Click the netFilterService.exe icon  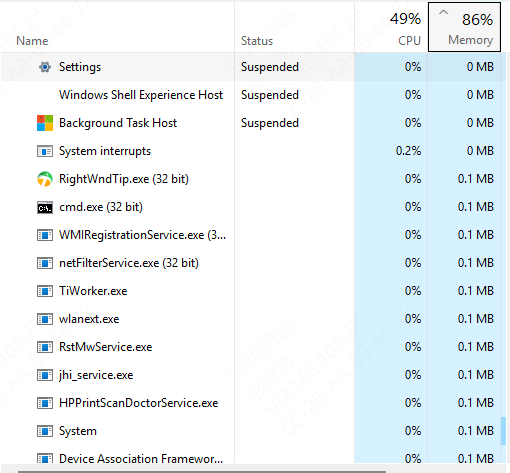pyautogui.click(x=45, y=263)
